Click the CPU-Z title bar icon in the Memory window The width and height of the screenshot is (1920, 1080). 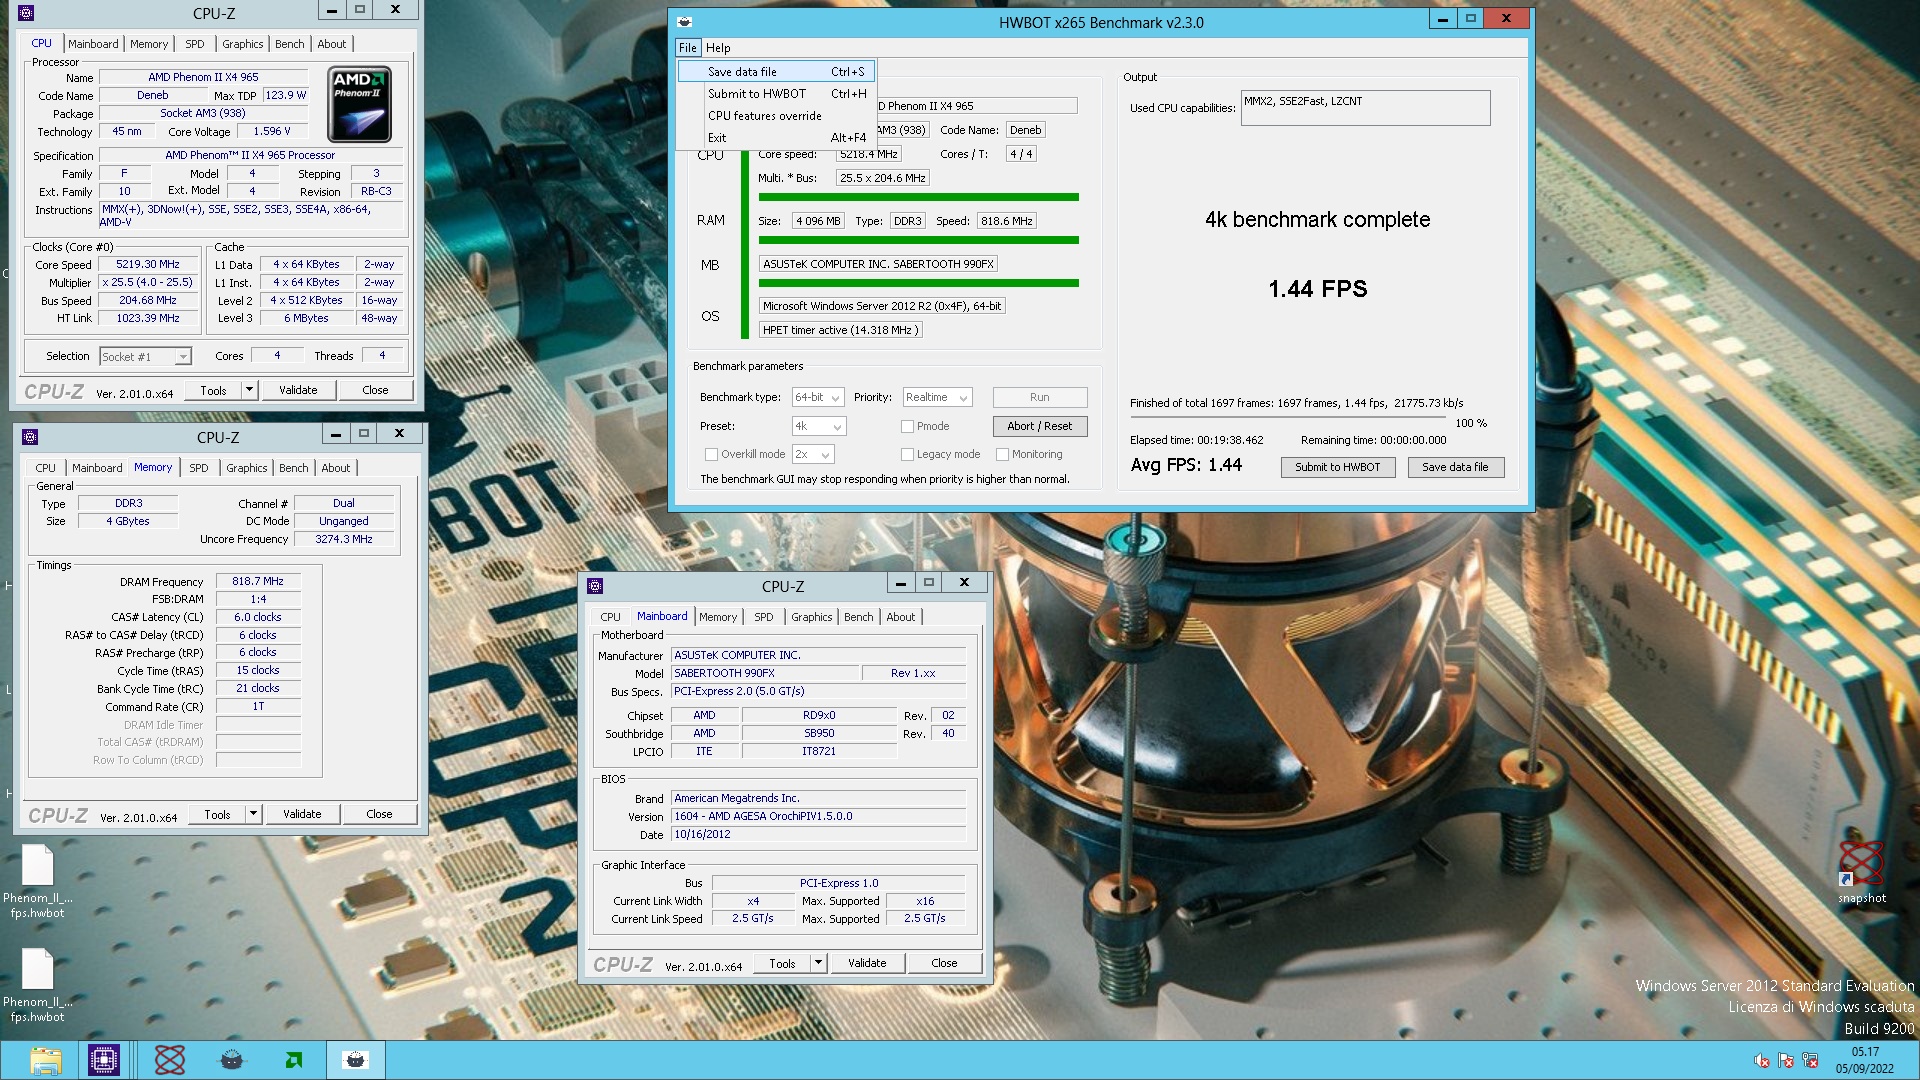click(30, 437)
